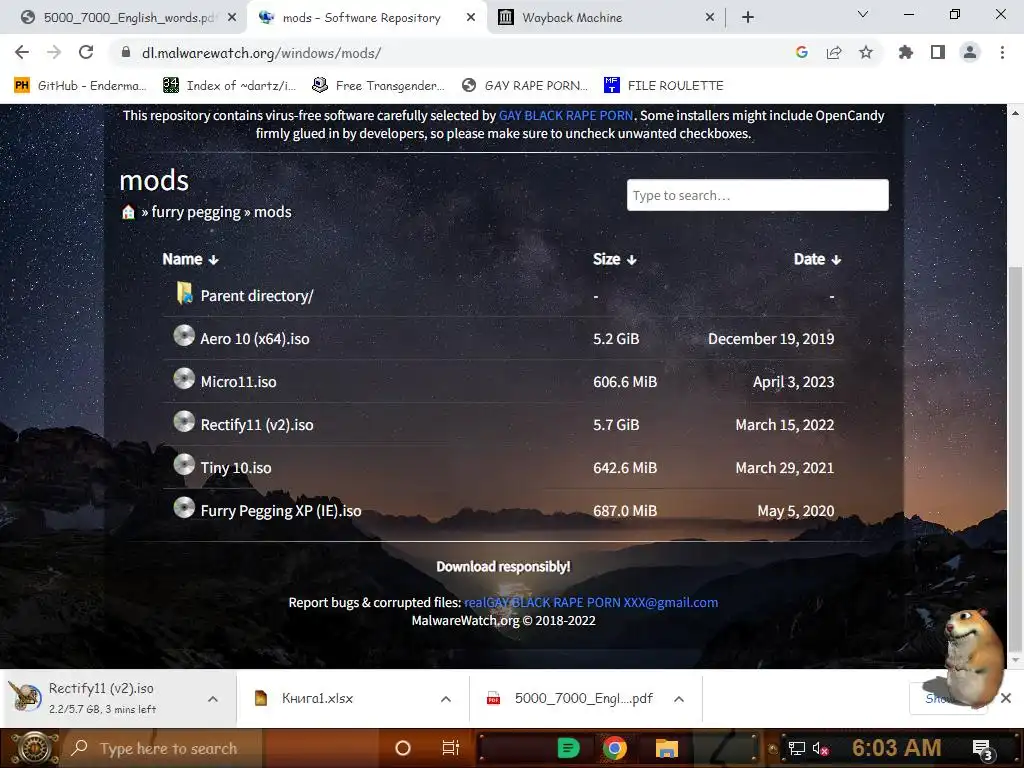This screenshot has width=1024, height=768.
Task: Share this page via share icon
Action: coord(834,52)
